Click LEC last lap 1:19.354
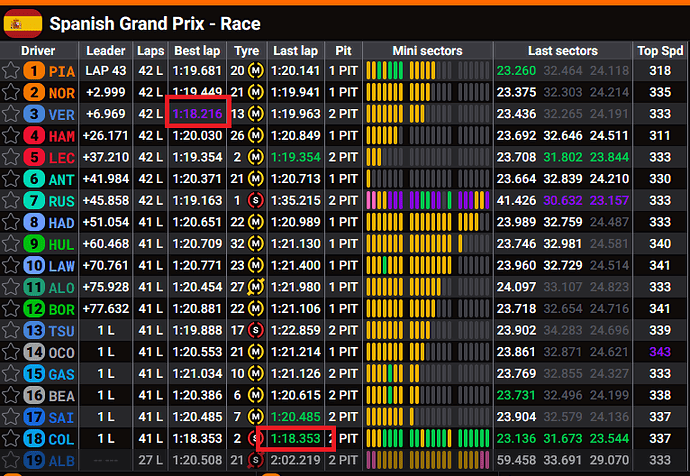This screenshot has height=476, width=690. click(x=296, y=157)
